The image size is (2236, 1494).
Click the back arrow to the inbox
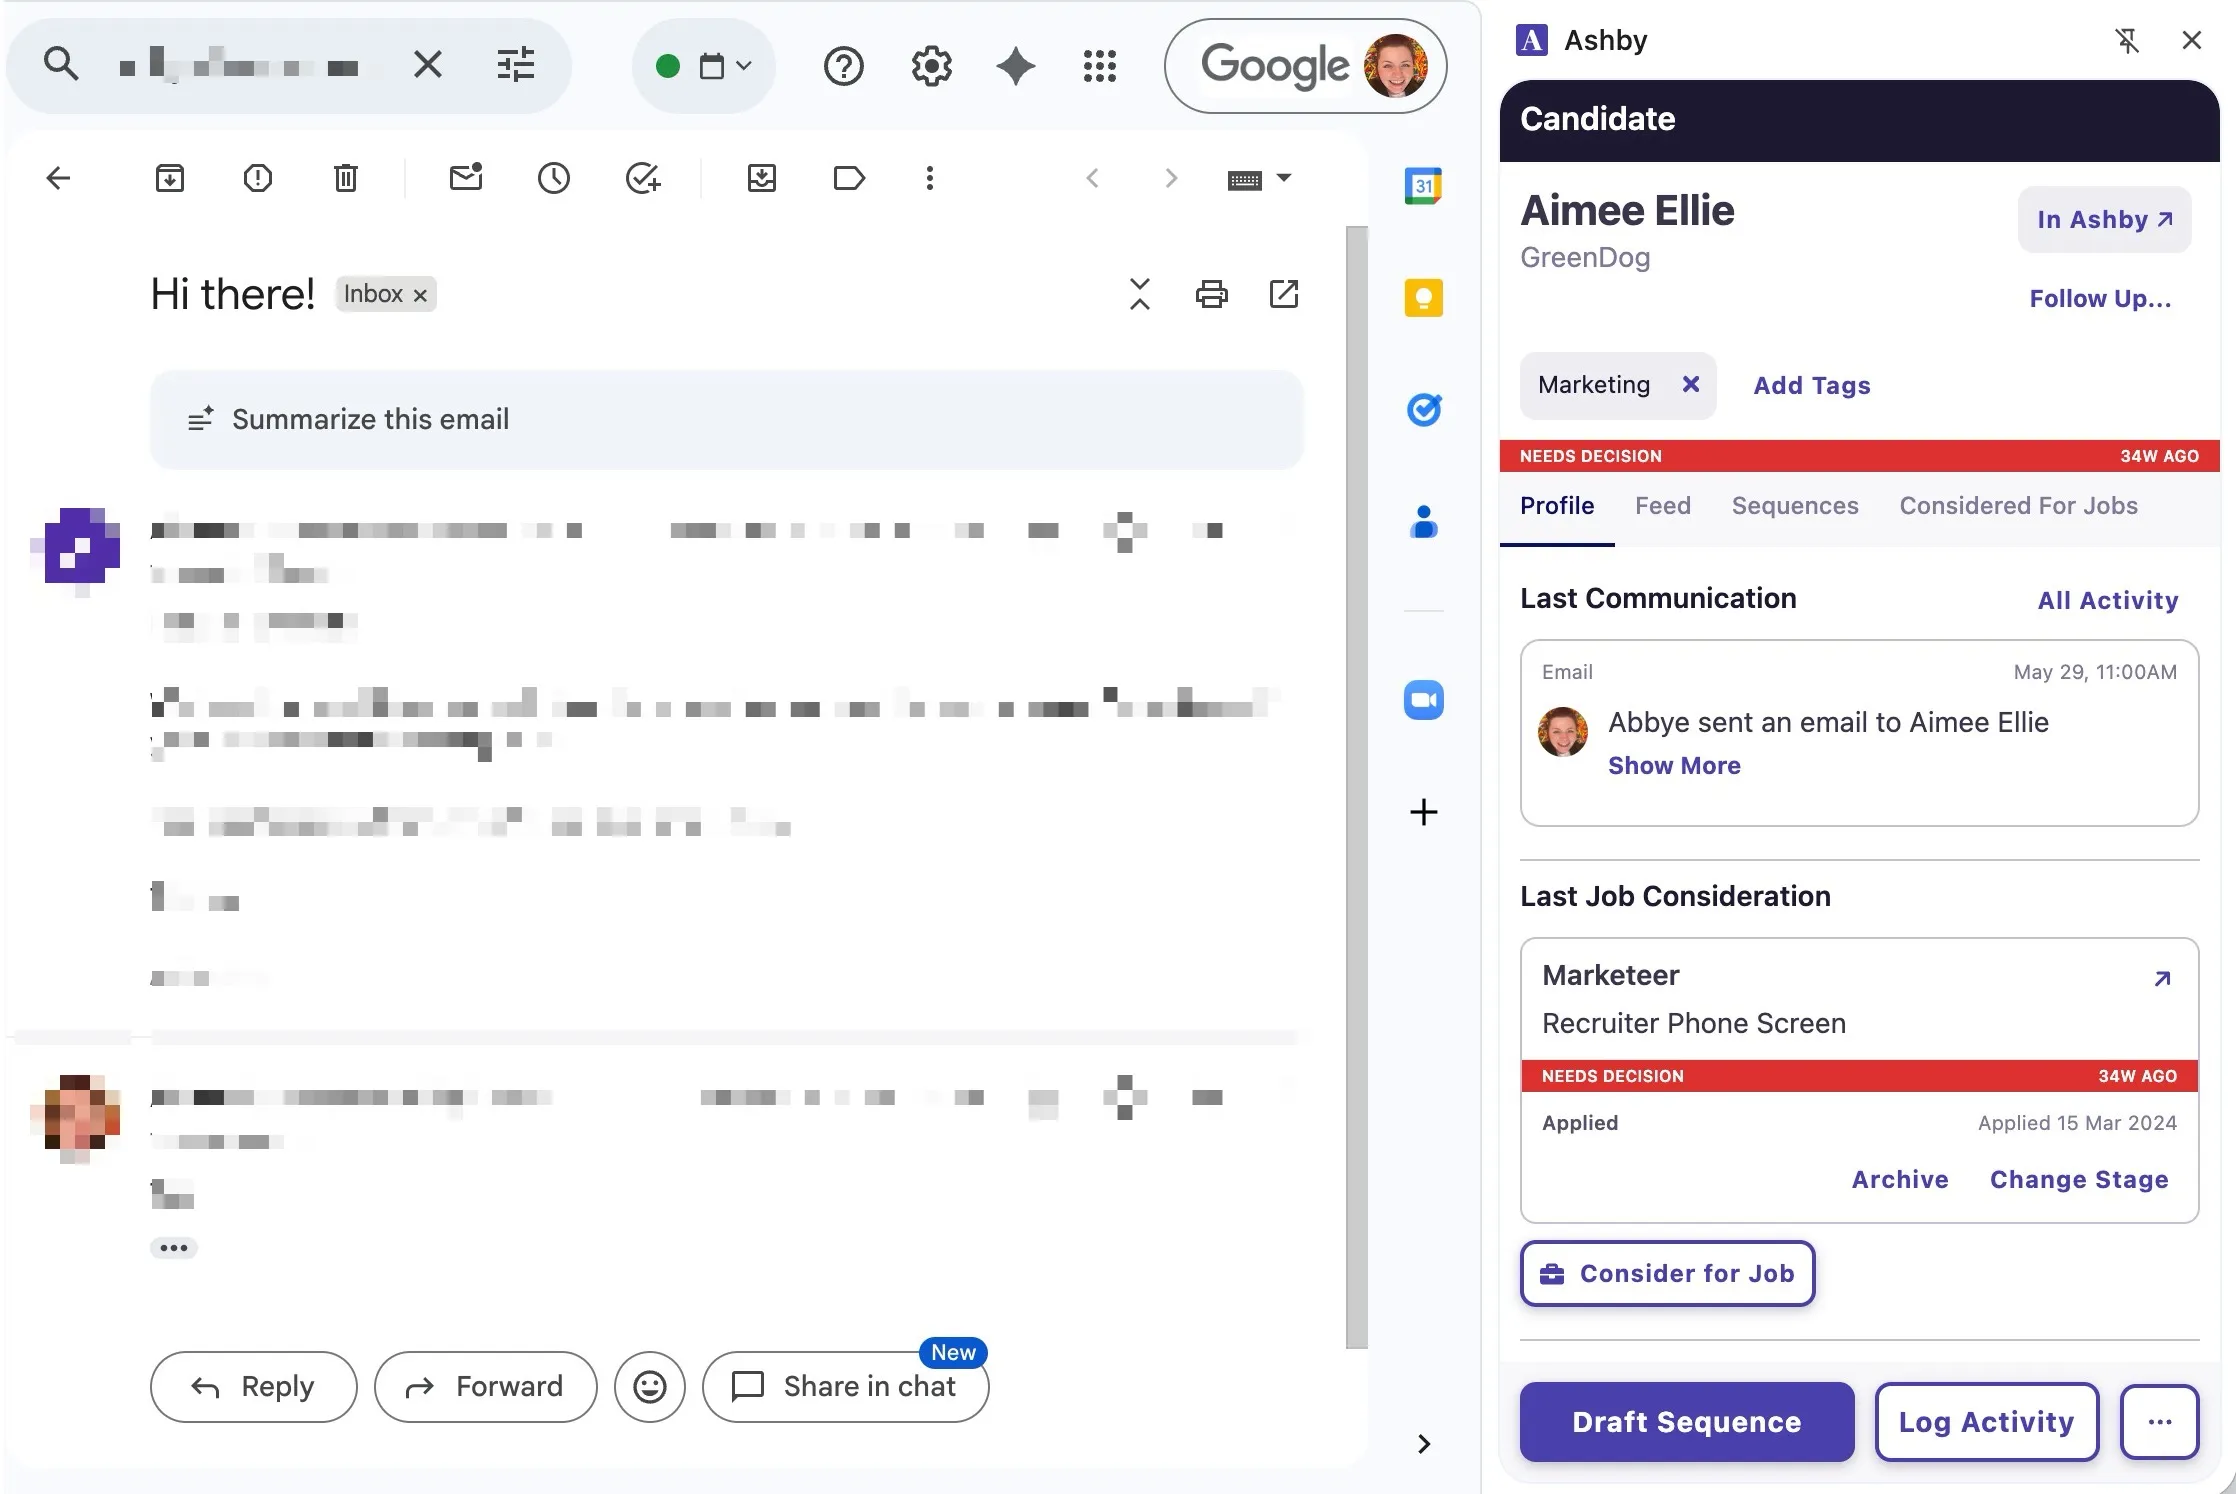pos(58,178)
